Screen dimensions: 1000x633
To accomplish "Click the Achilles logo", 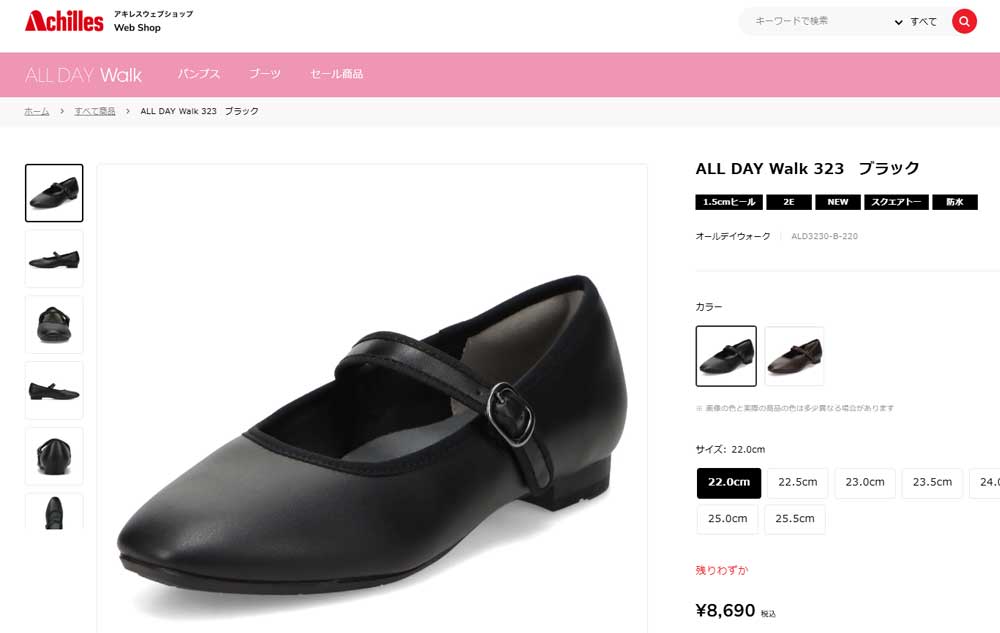I will (x=64, y=21).
